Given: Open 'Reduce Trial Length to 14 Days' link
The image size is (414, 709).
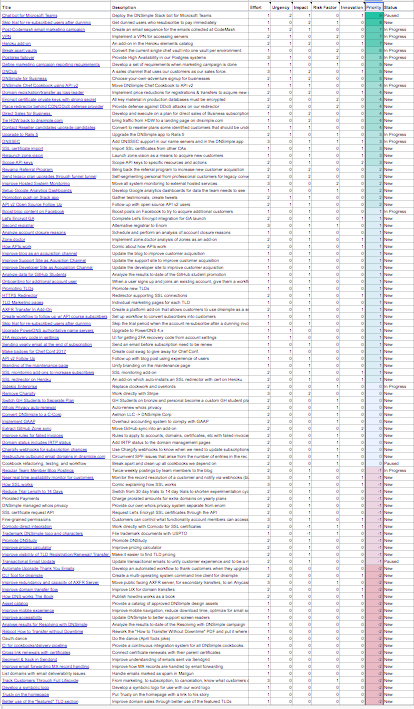Looking at the screenshot, I should pyautogui.click(x=33, y=491).
